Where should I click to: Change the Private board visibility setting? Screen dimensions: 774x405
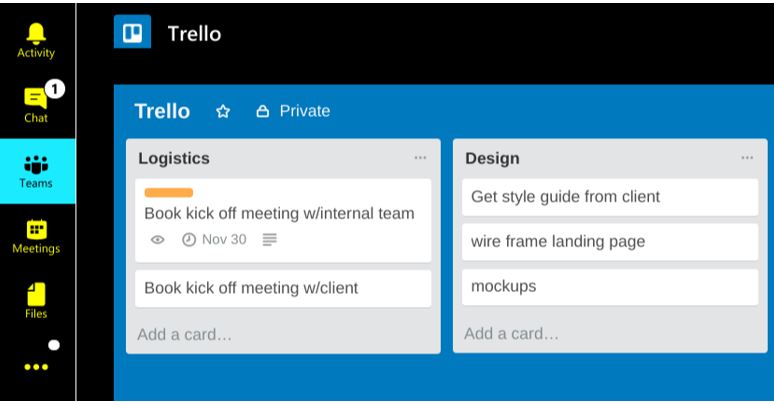[x=293, y=111]
